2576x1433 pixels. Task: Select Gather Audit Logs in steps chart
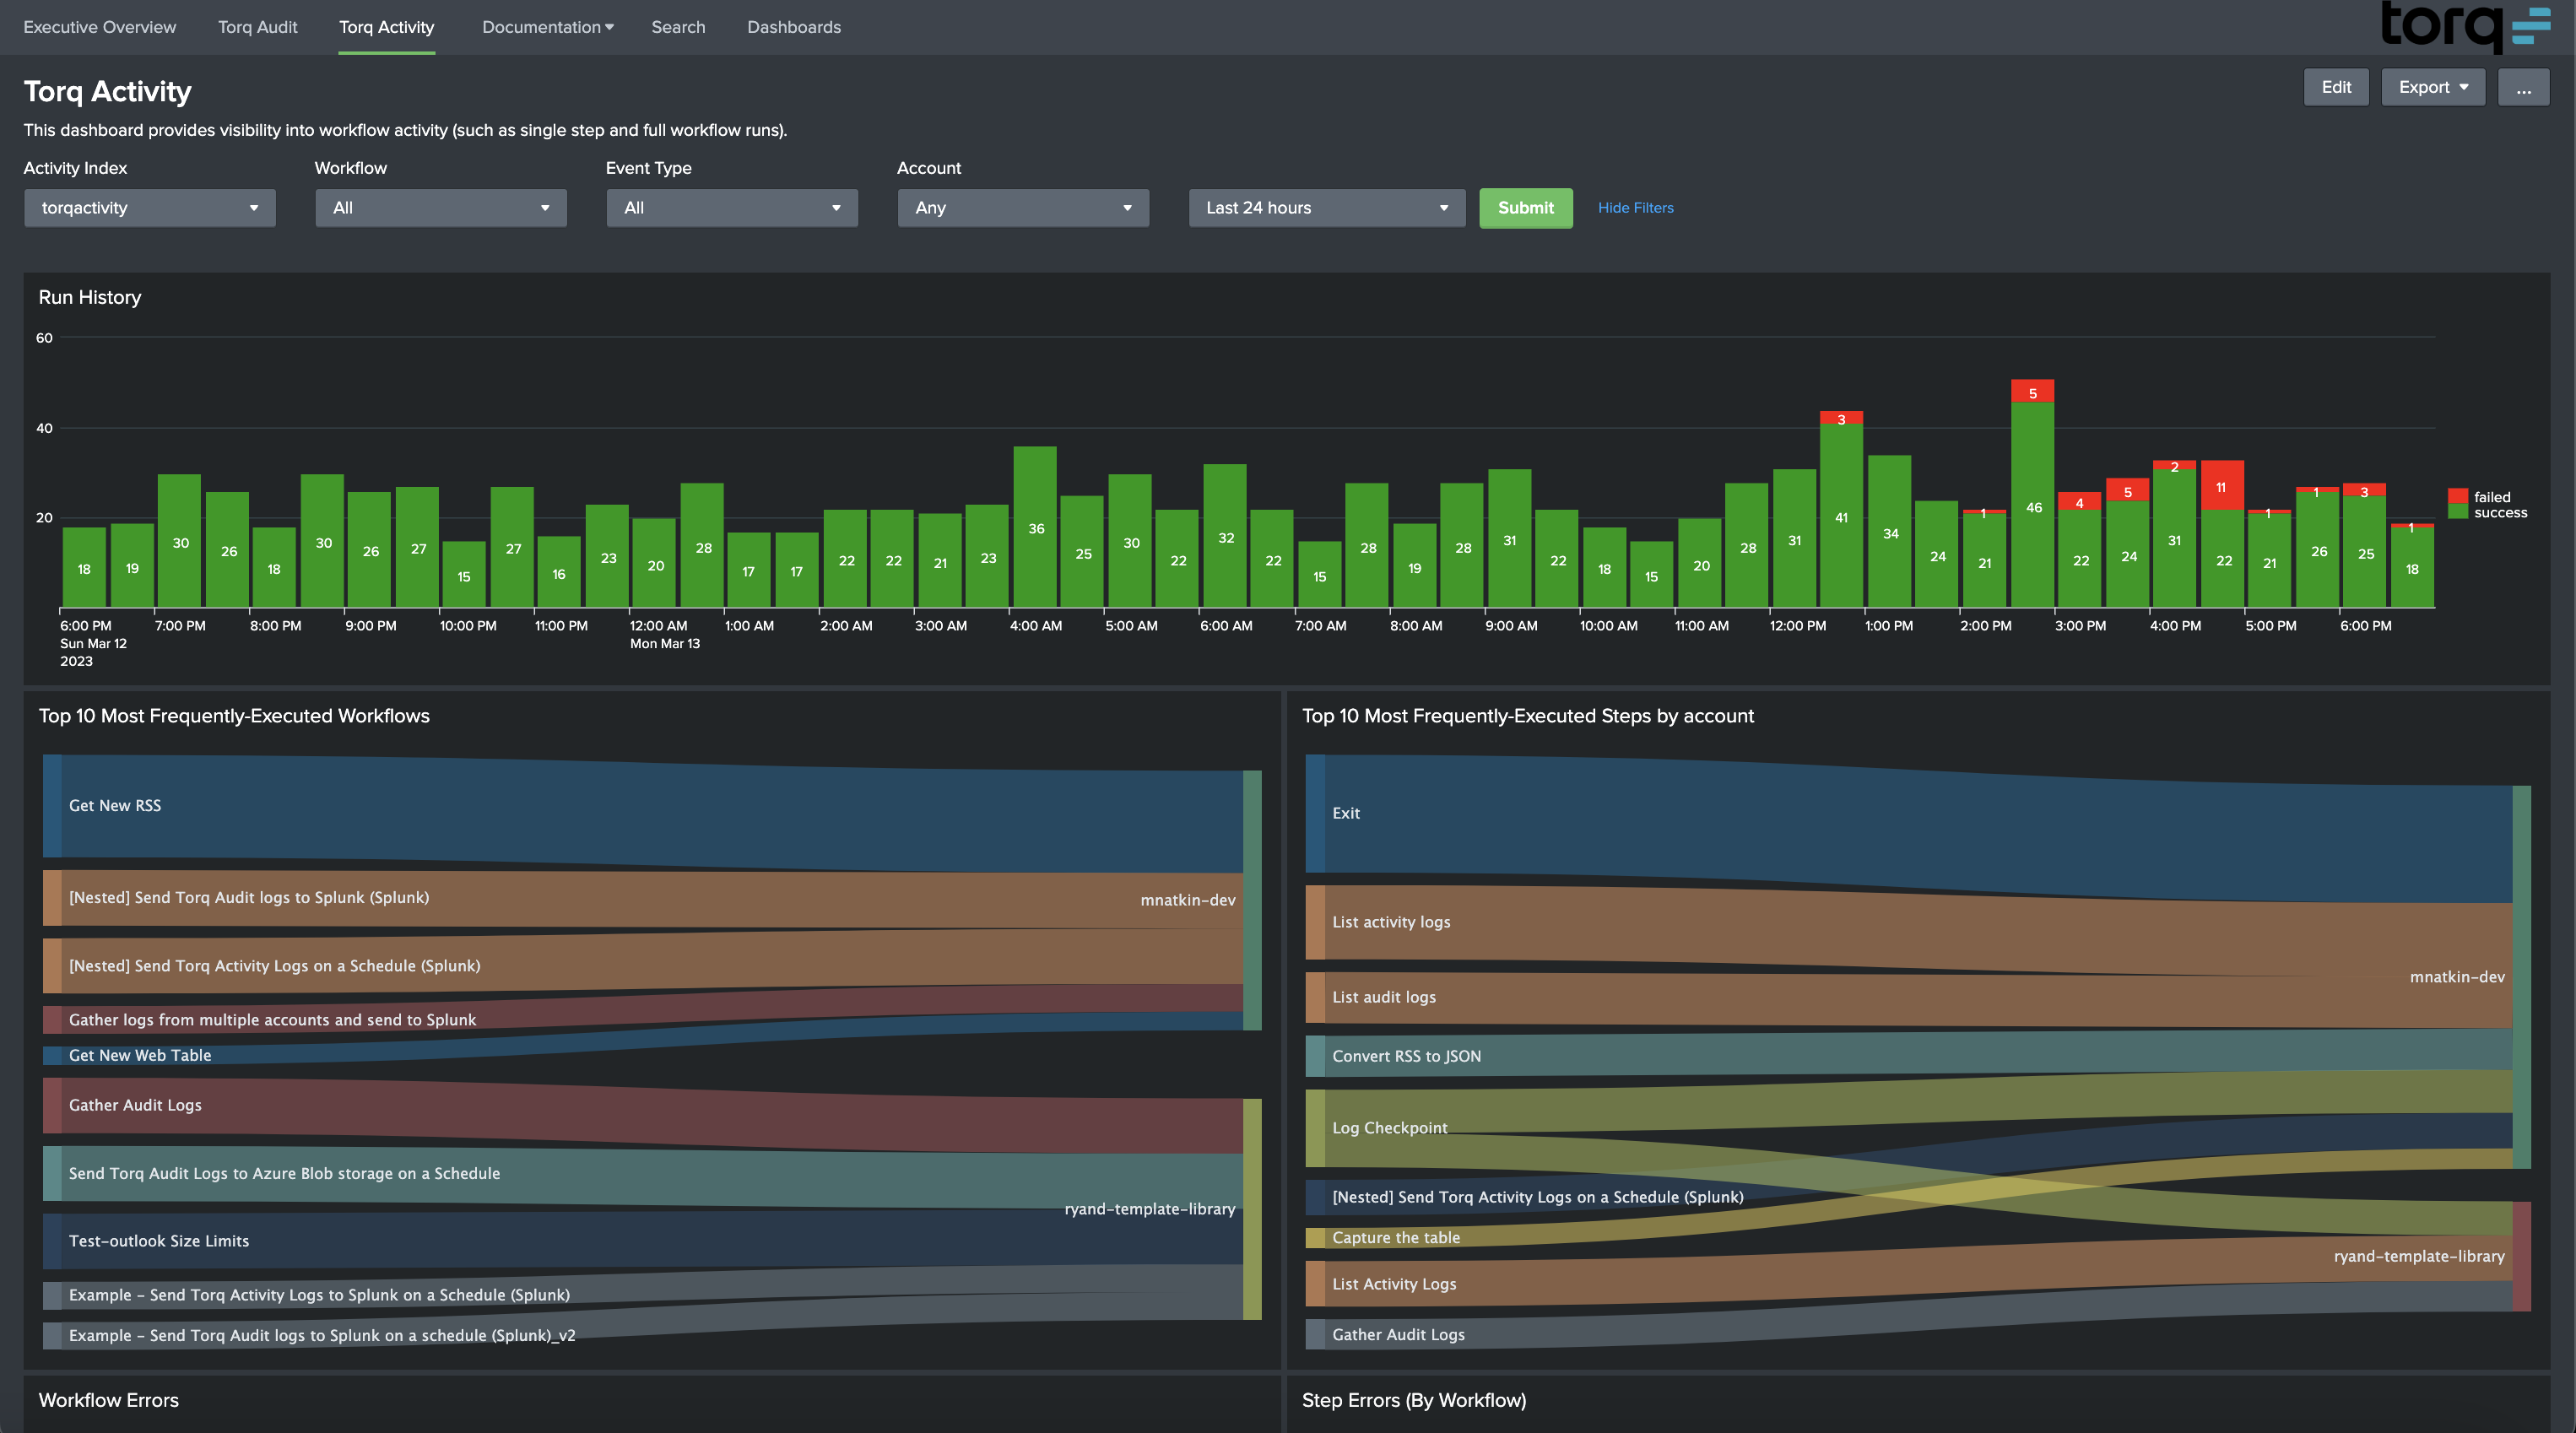point(1315,1334)
